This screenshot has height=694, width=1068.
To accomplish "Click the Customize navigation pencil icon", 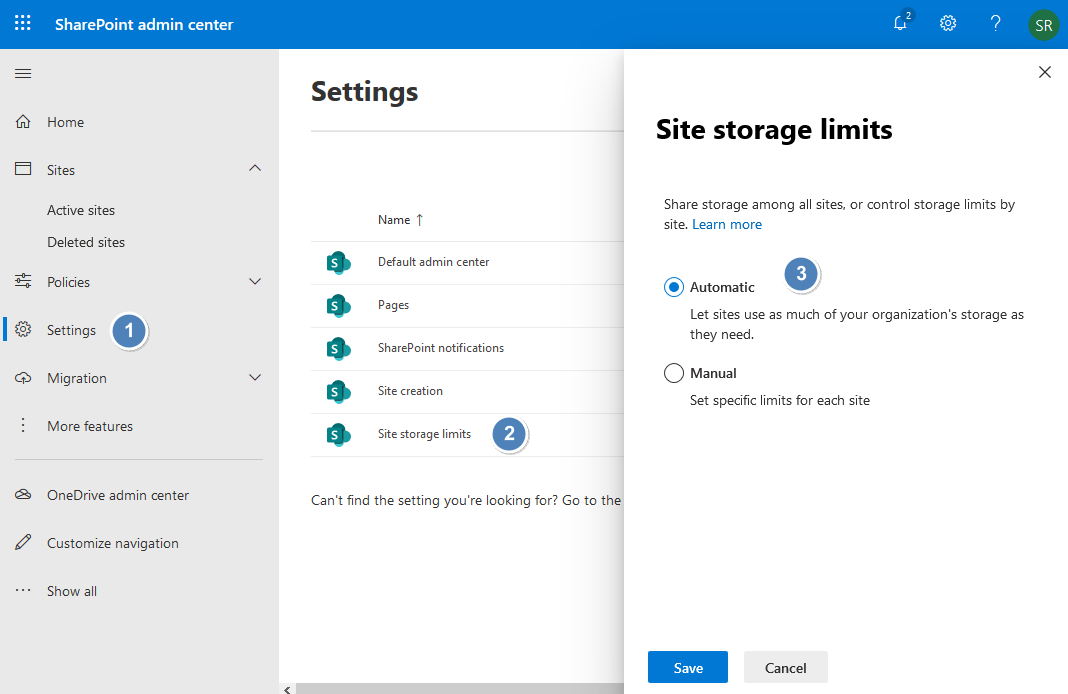I will click(23, 542).
